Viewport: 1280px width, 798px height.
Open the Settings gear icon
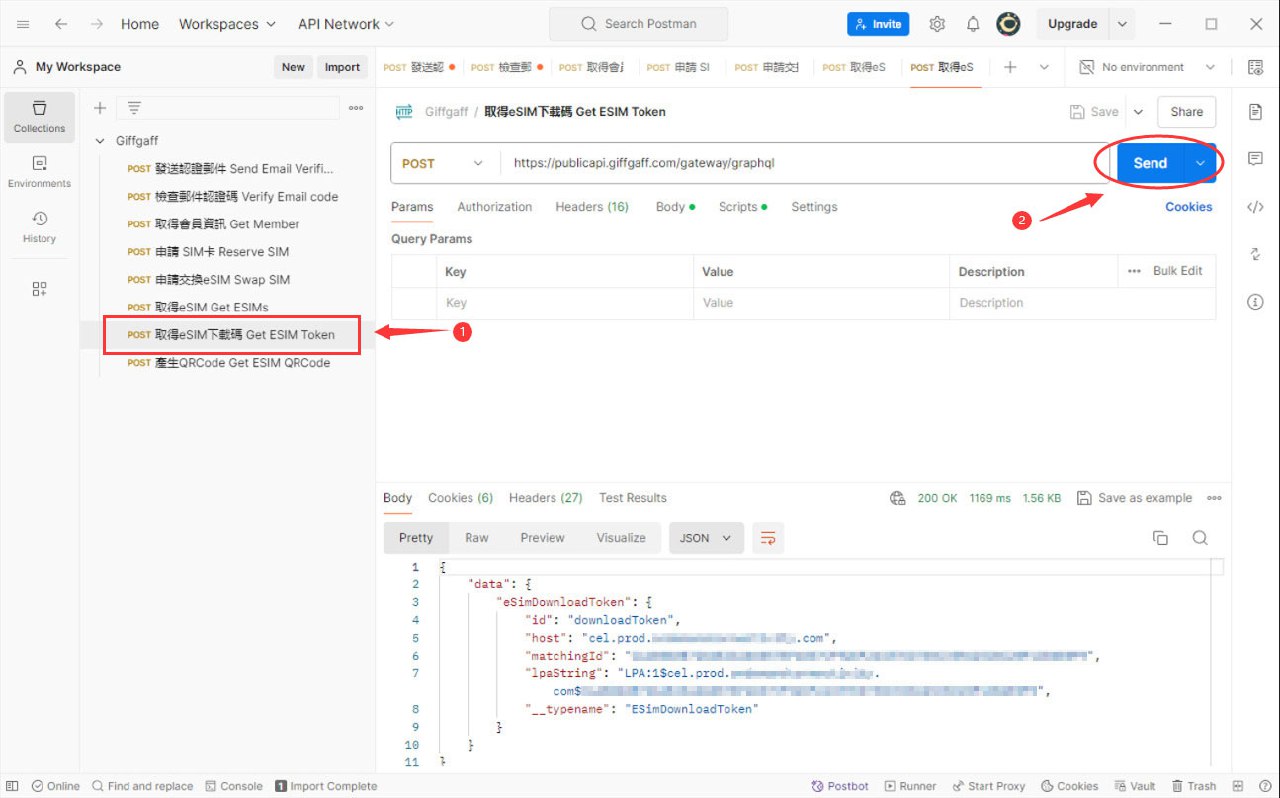tap(937, 24)
